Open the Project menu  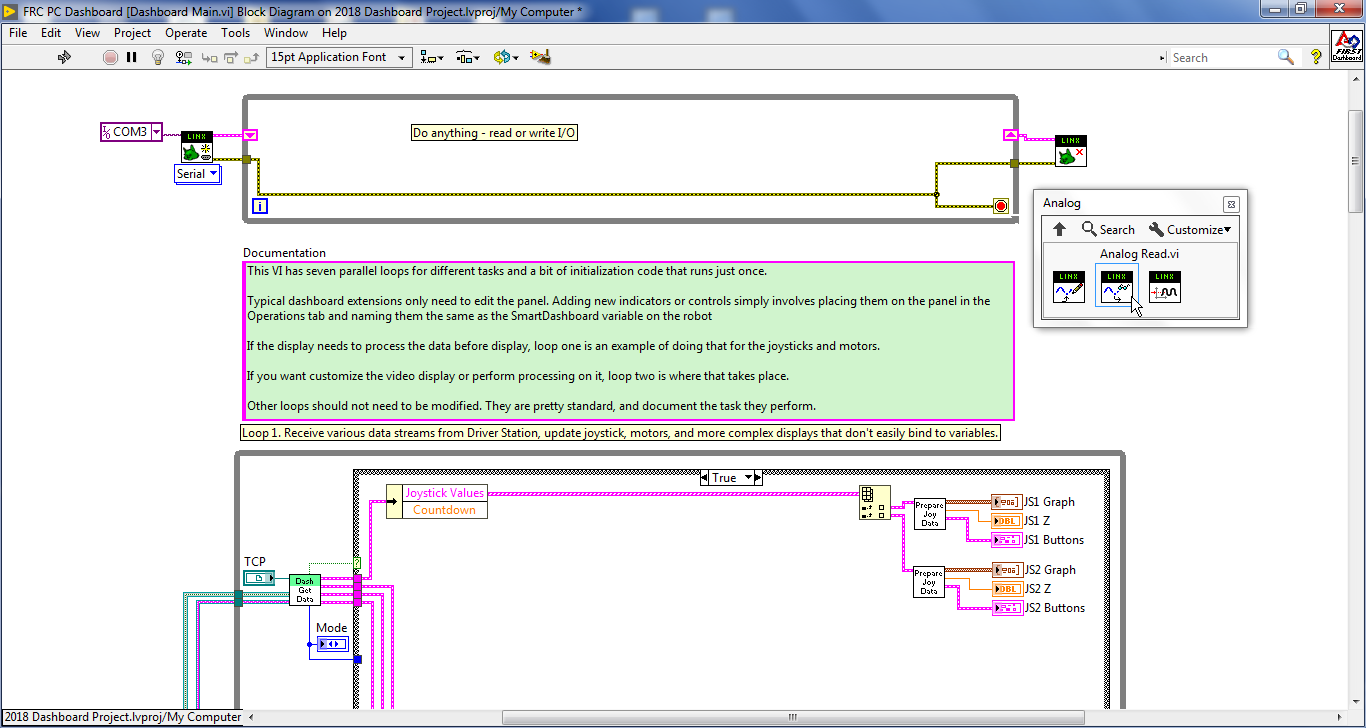(x=132, y=32)
